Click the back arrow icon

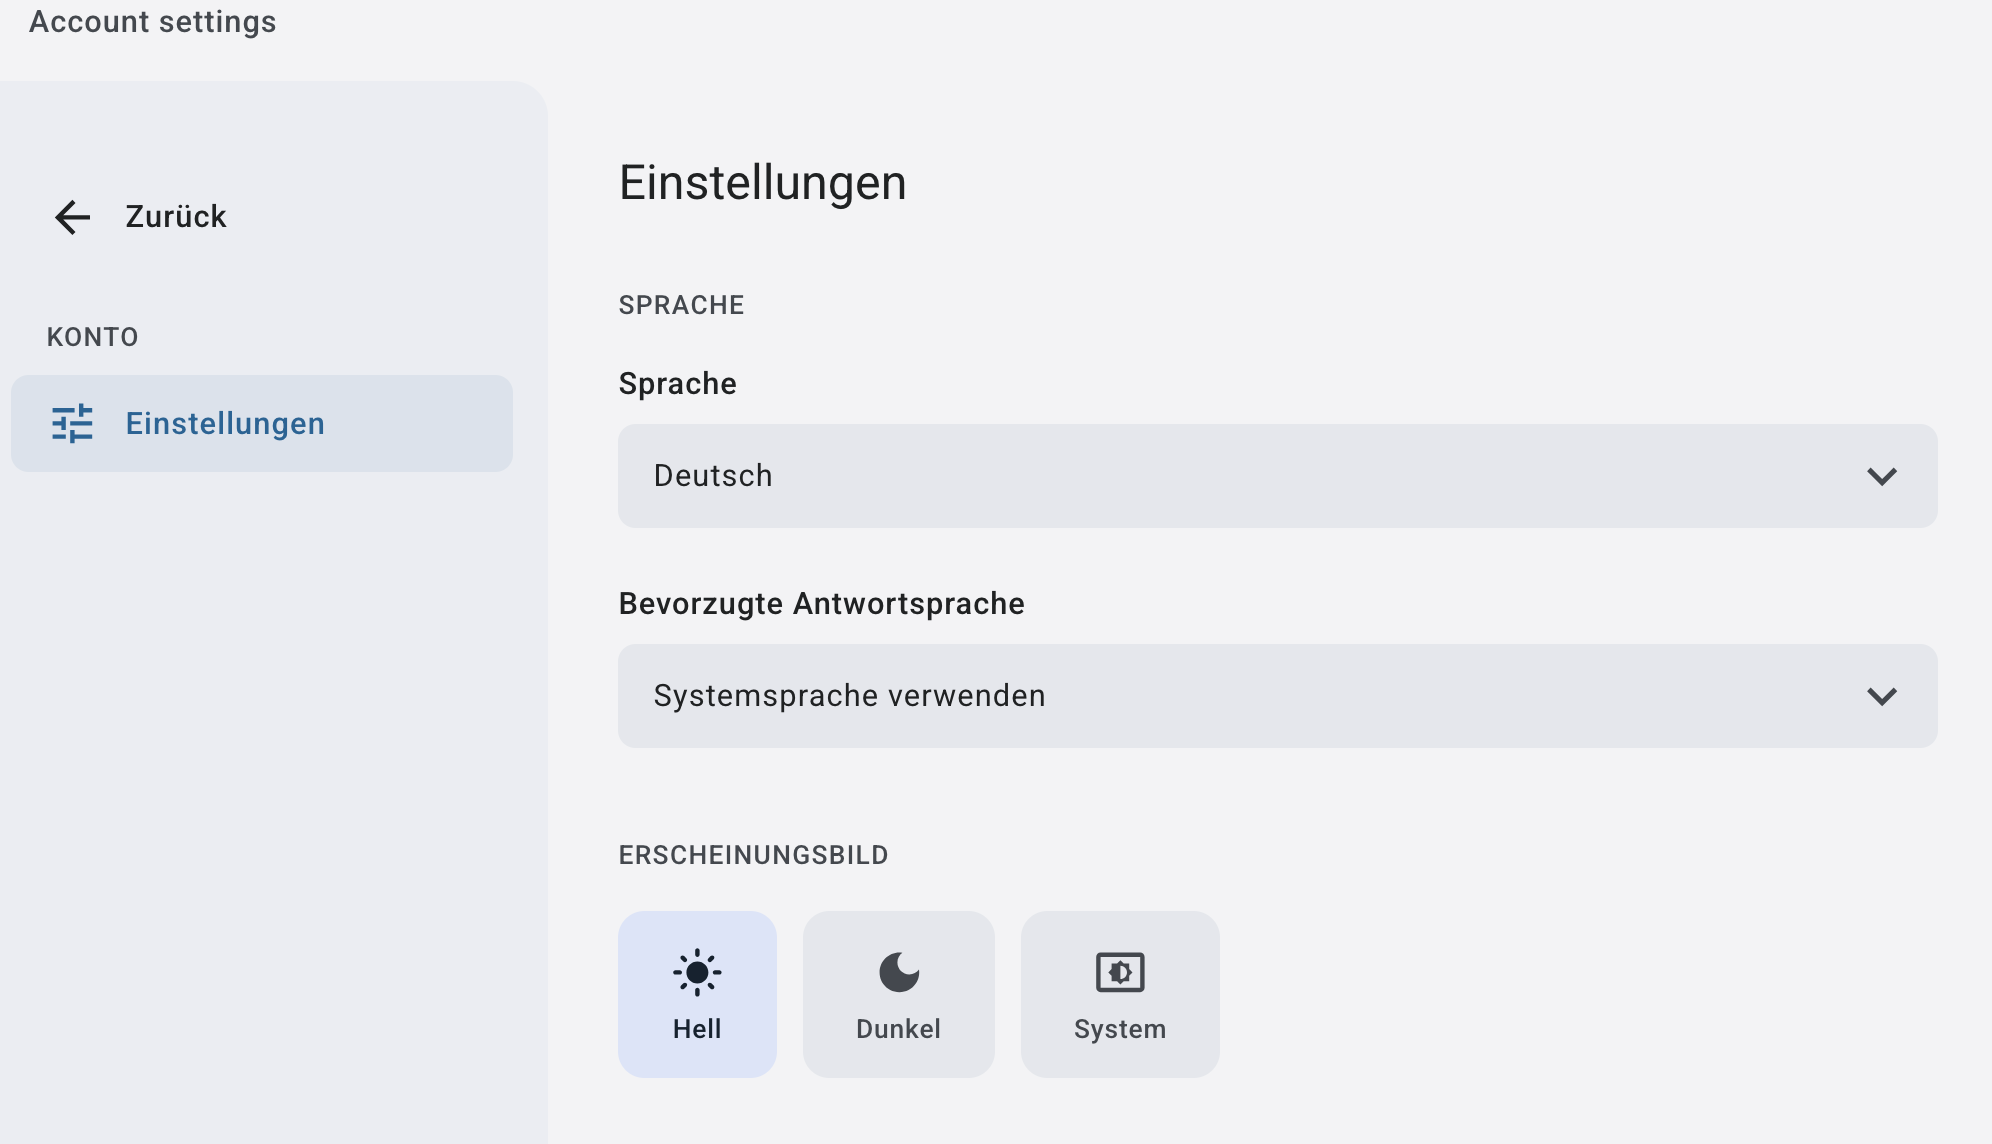coord(72,217)
